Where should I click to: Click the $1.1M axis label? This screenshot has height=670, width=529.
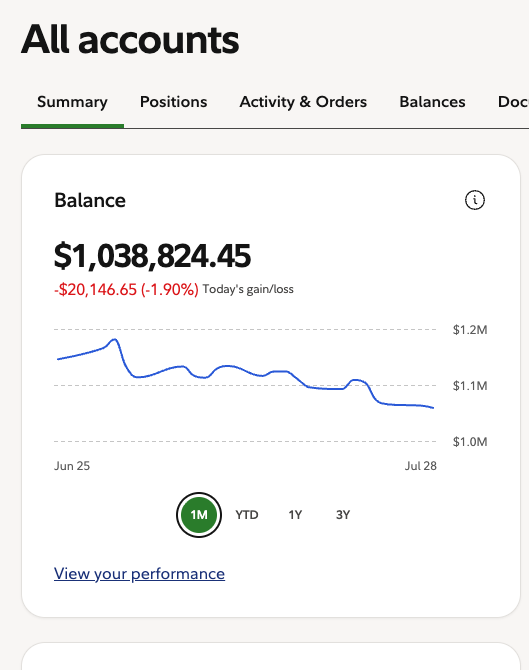(x=470, y=386)
